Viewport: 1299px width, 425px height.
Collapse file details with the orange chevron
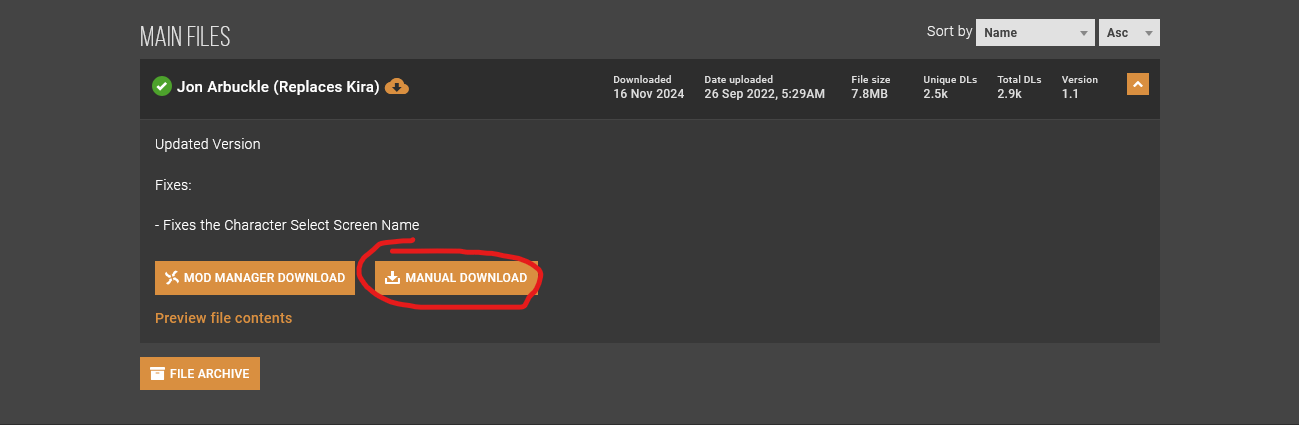click(x=1138, y=85)
